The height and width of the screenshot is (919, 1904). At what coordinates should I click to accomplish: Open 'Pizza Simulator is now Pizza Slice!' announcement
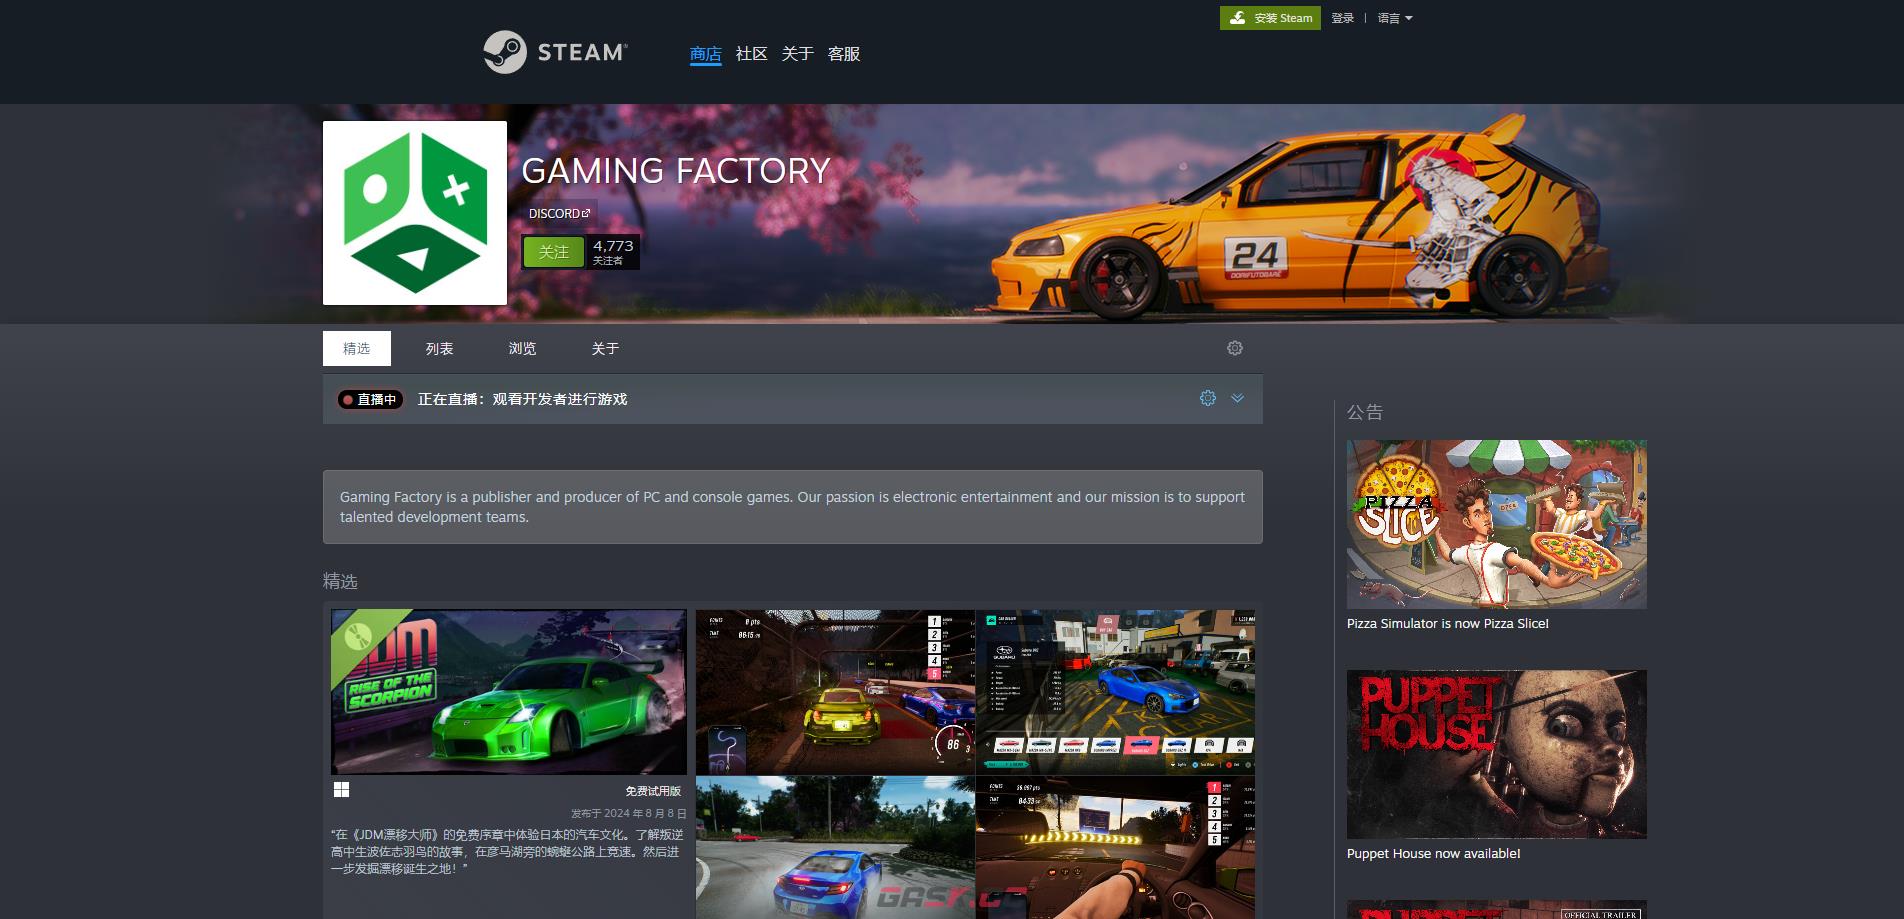coord(1447,624)
